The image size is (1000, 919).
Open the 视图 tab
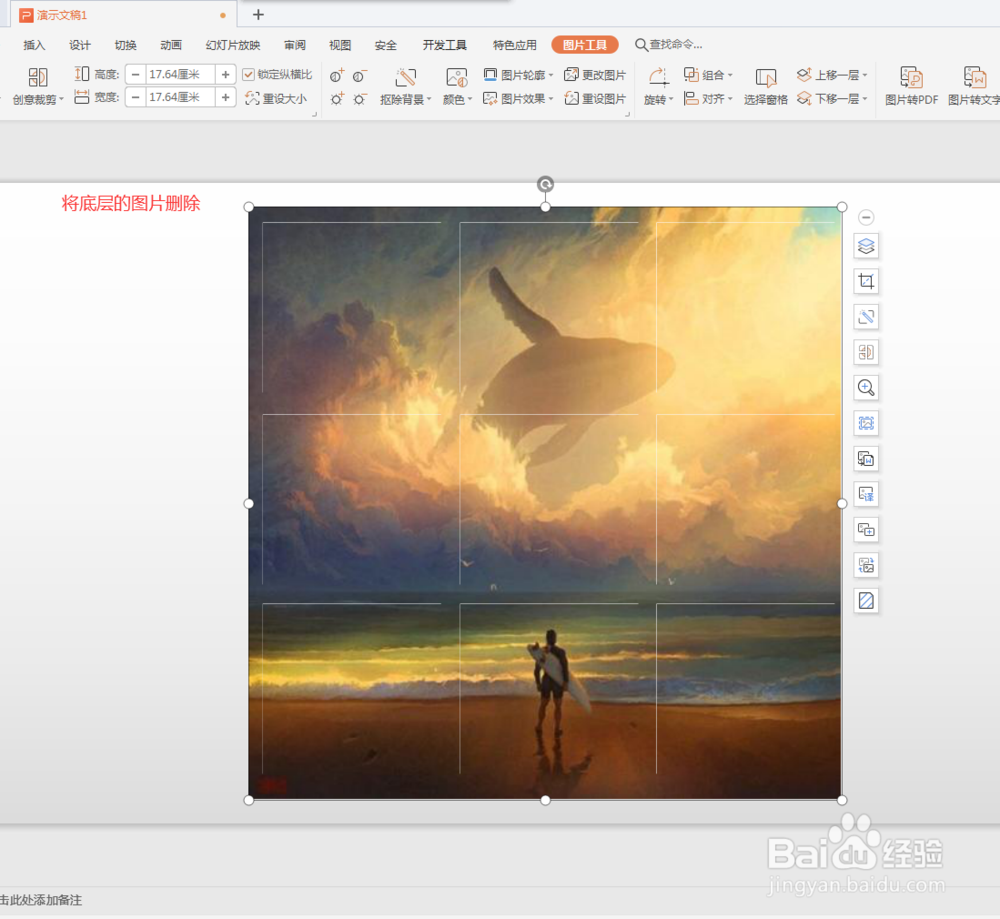coord(340,45)
